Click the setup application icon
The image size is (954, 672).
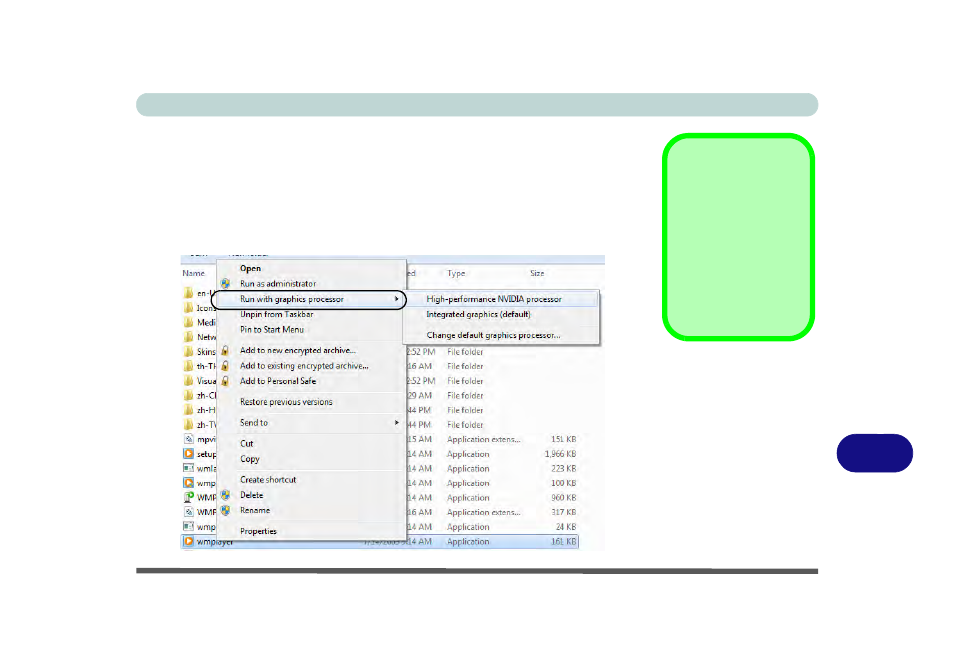(189, 454)
